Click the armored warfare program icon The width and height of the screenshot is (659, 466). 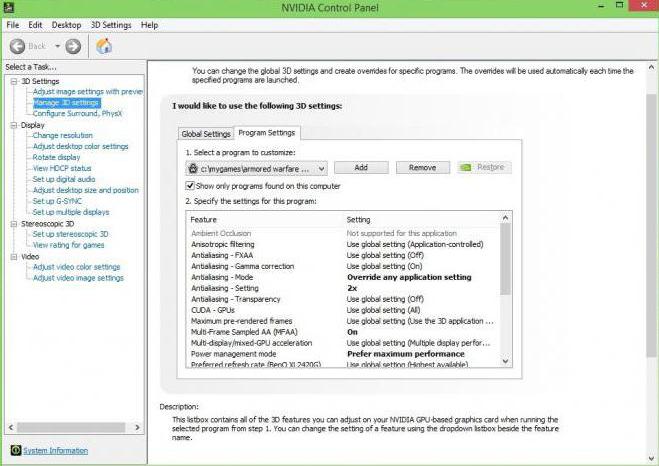193,168
